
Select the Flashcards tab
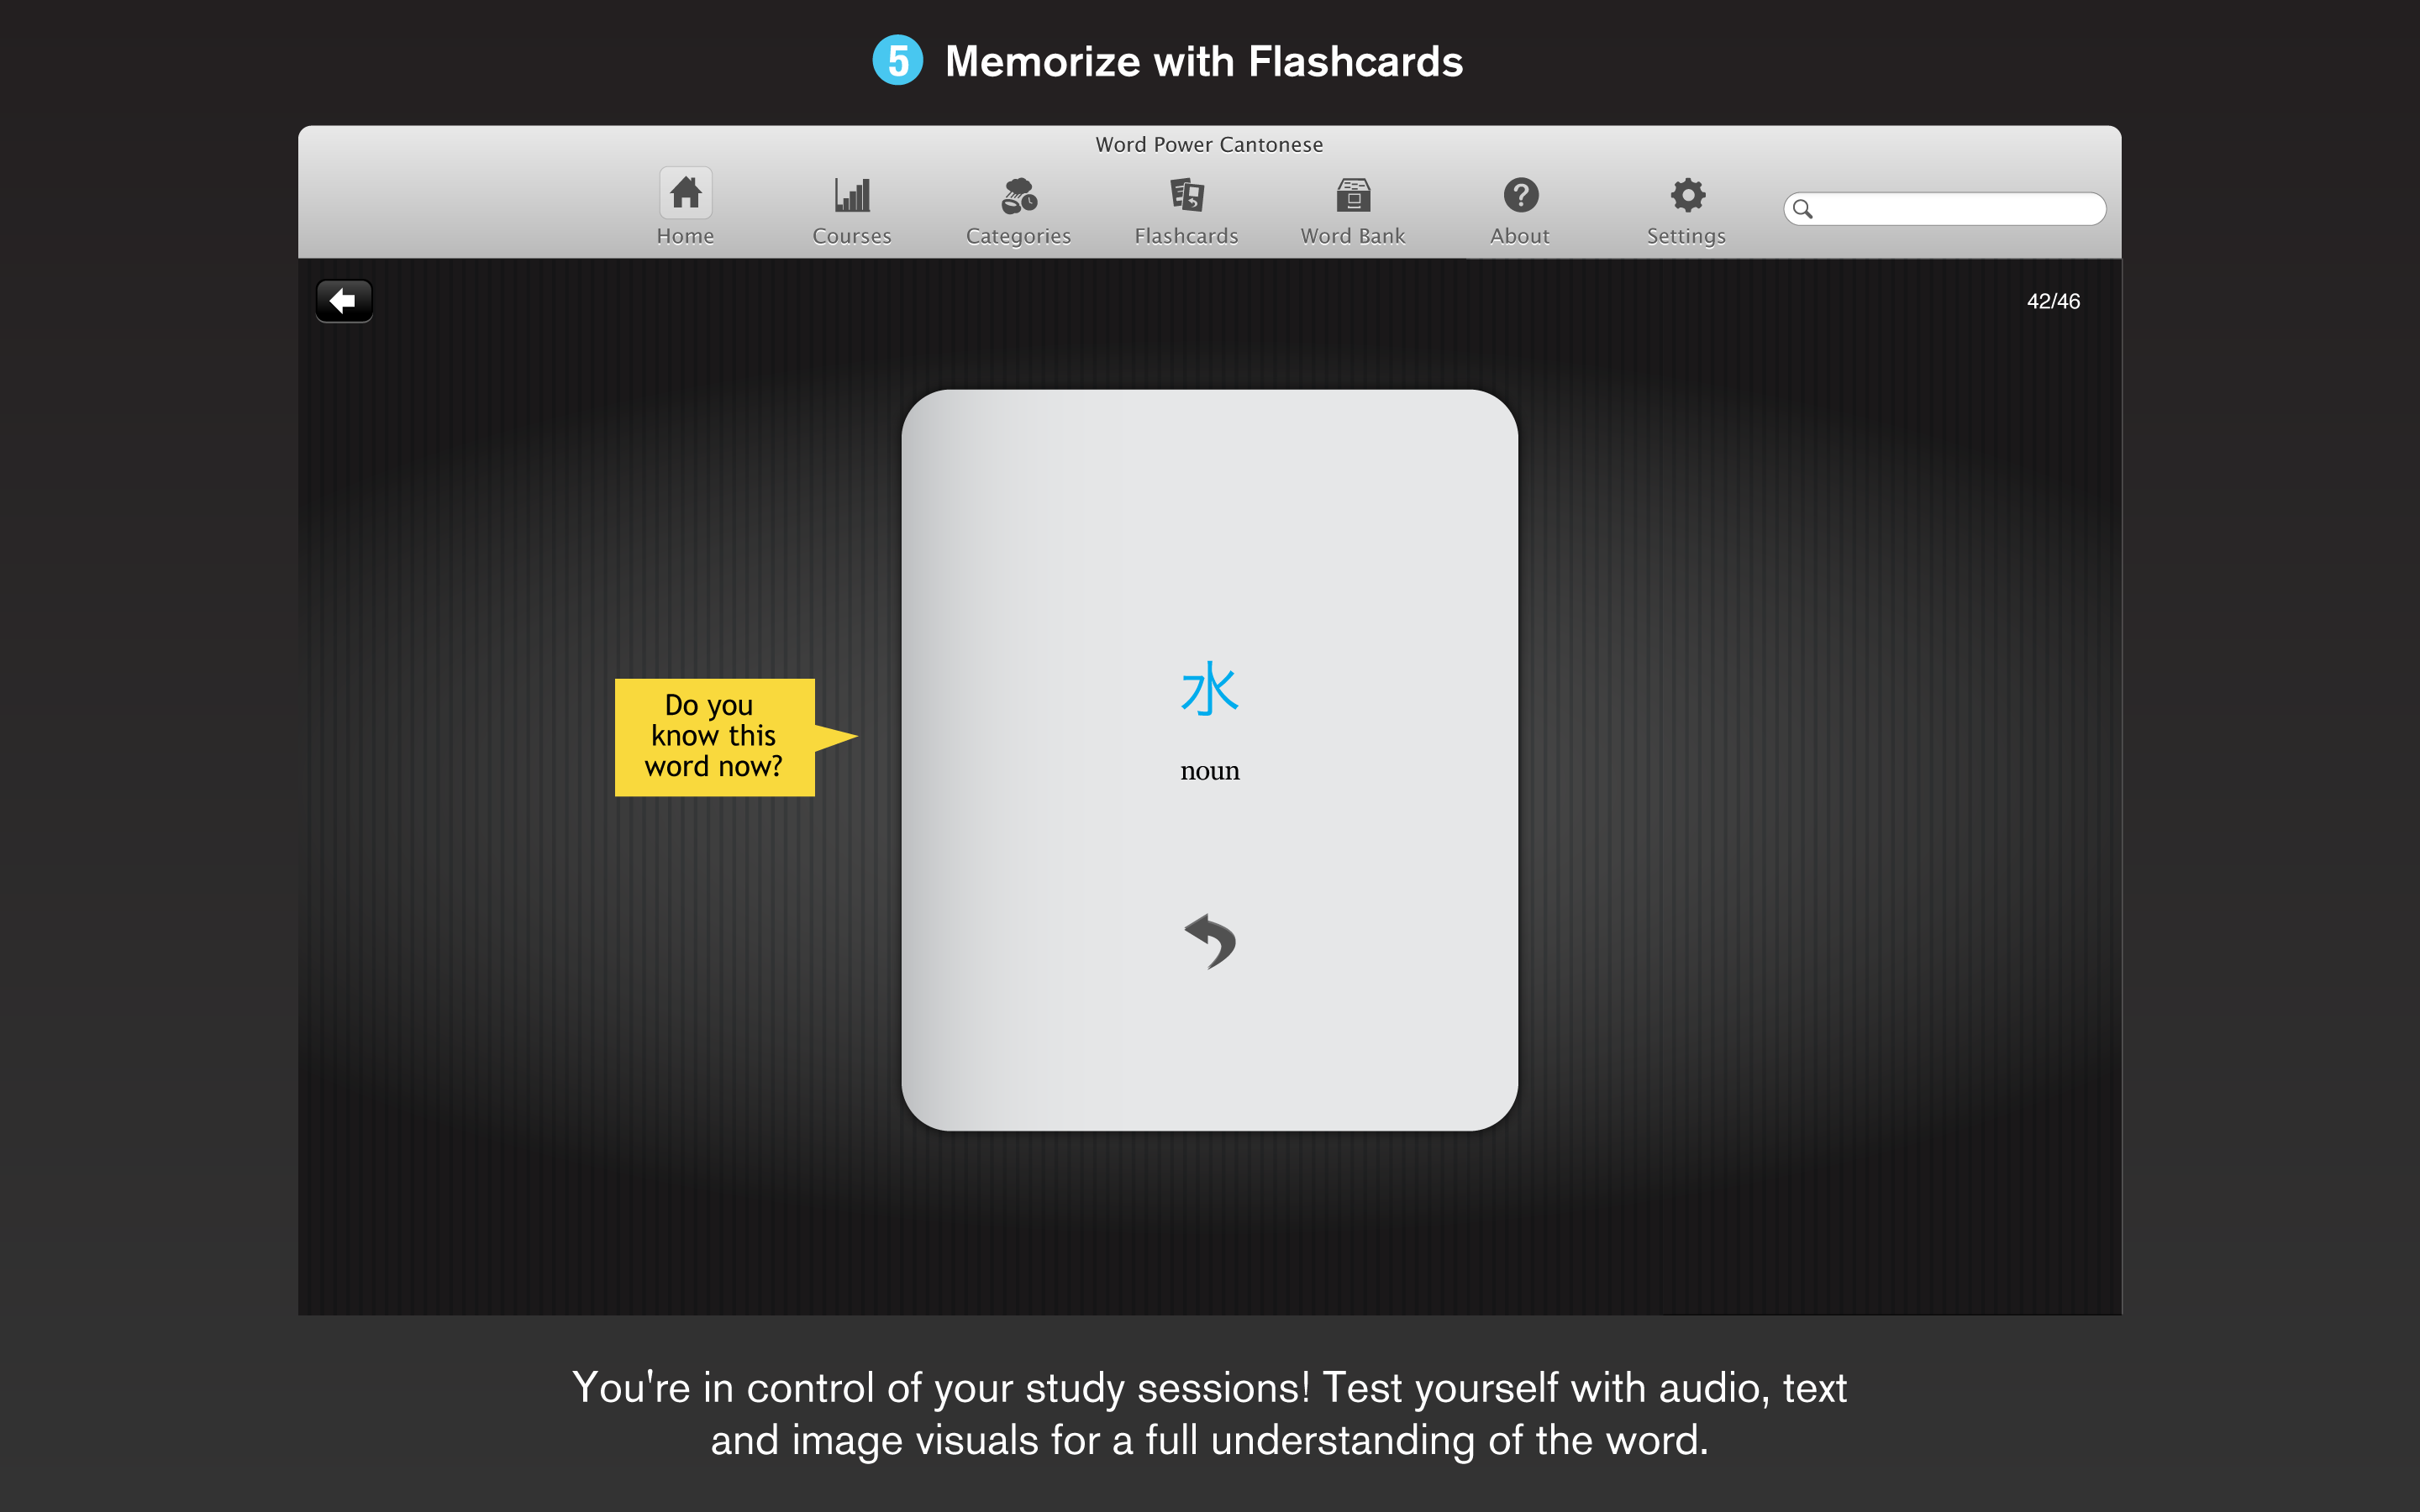pyautogui.click(x=1185, y=206)
